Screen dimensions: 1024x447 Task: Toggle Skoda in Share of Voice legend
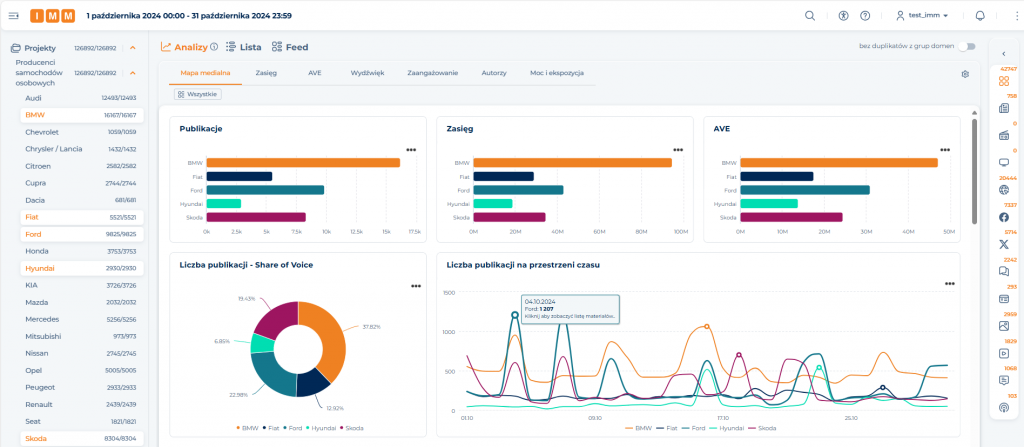coord(351,428)
